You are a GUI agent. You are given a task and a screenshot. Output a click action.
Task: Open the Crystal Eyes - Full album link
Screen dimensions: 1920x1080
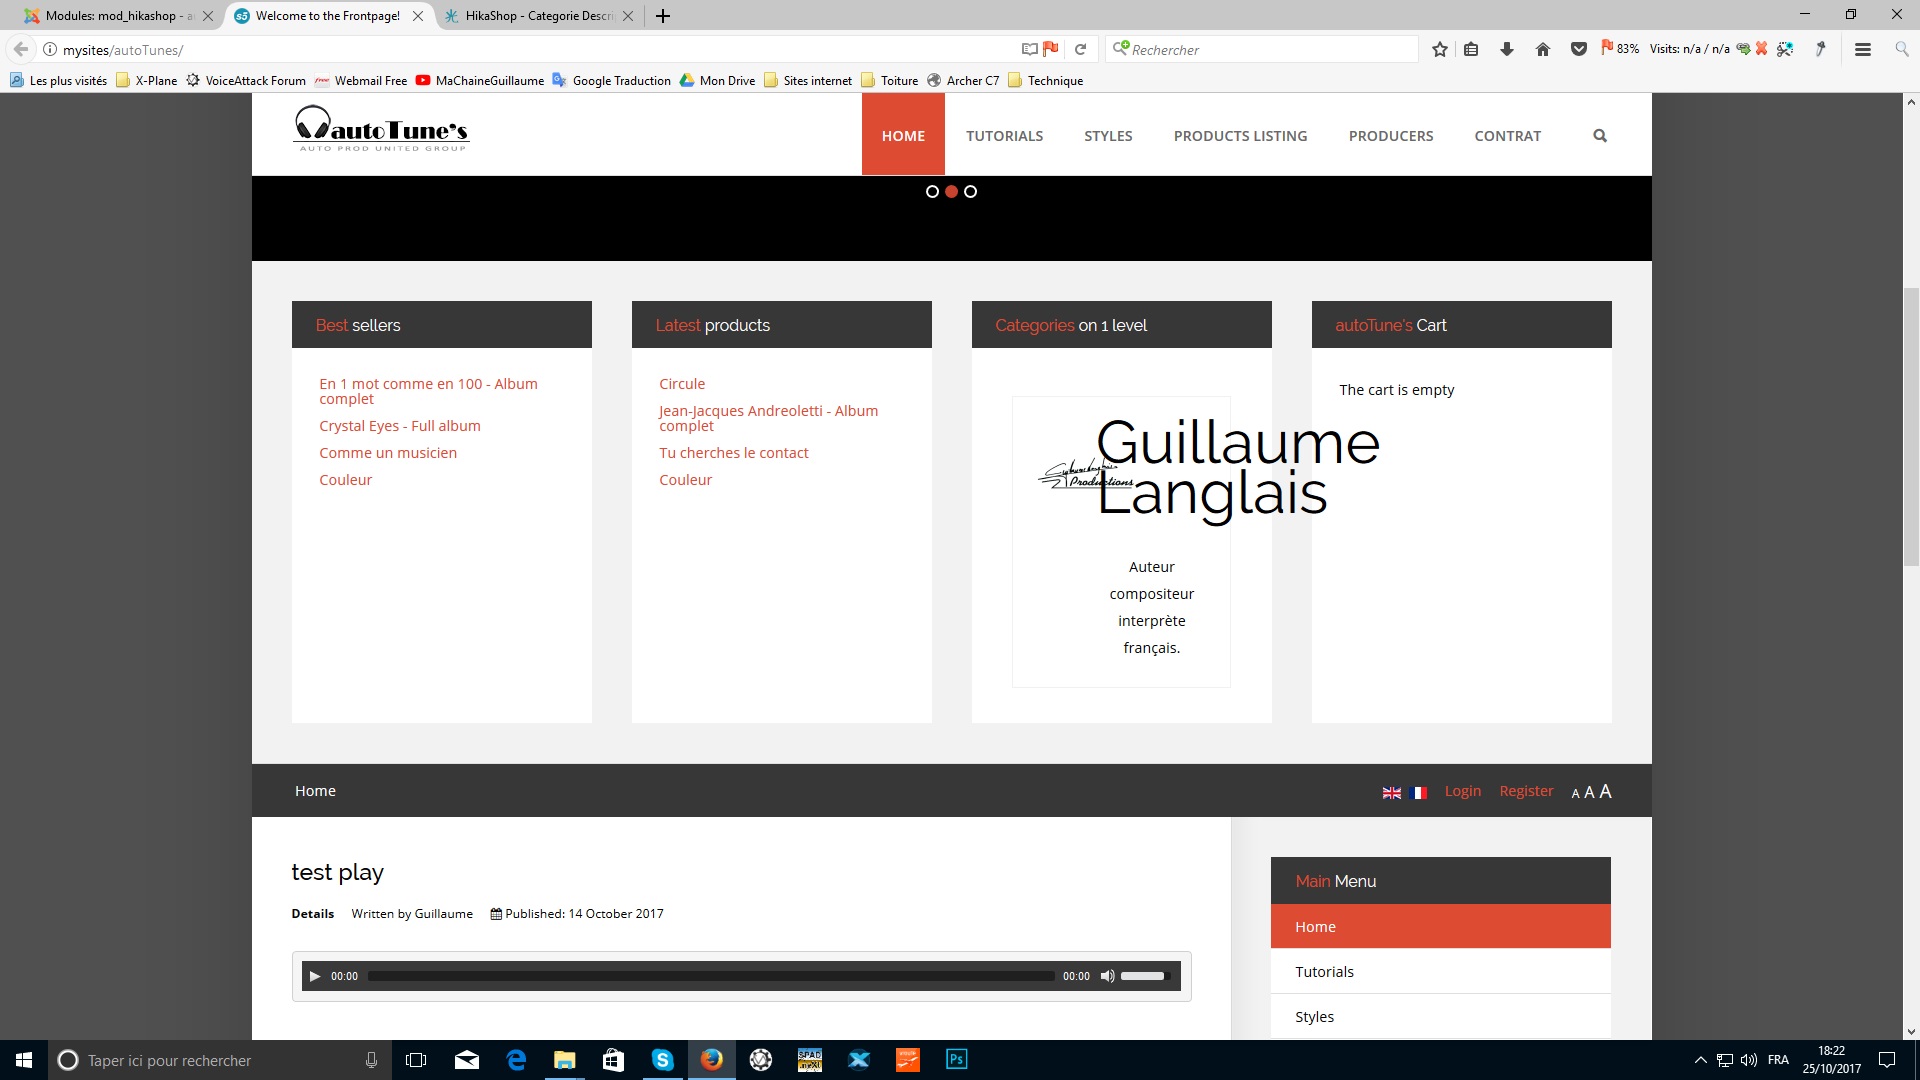(399, 426)
